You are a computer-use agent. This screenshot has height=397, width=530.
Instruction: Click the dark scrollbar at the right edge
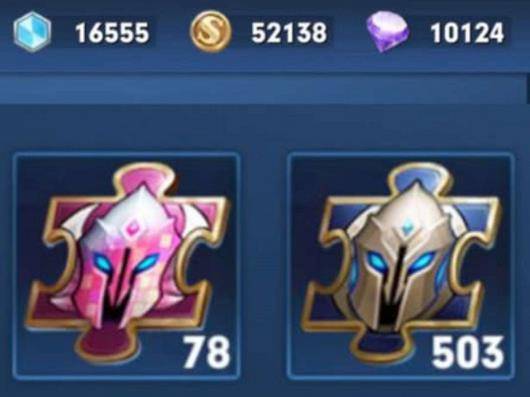[528, 89]
